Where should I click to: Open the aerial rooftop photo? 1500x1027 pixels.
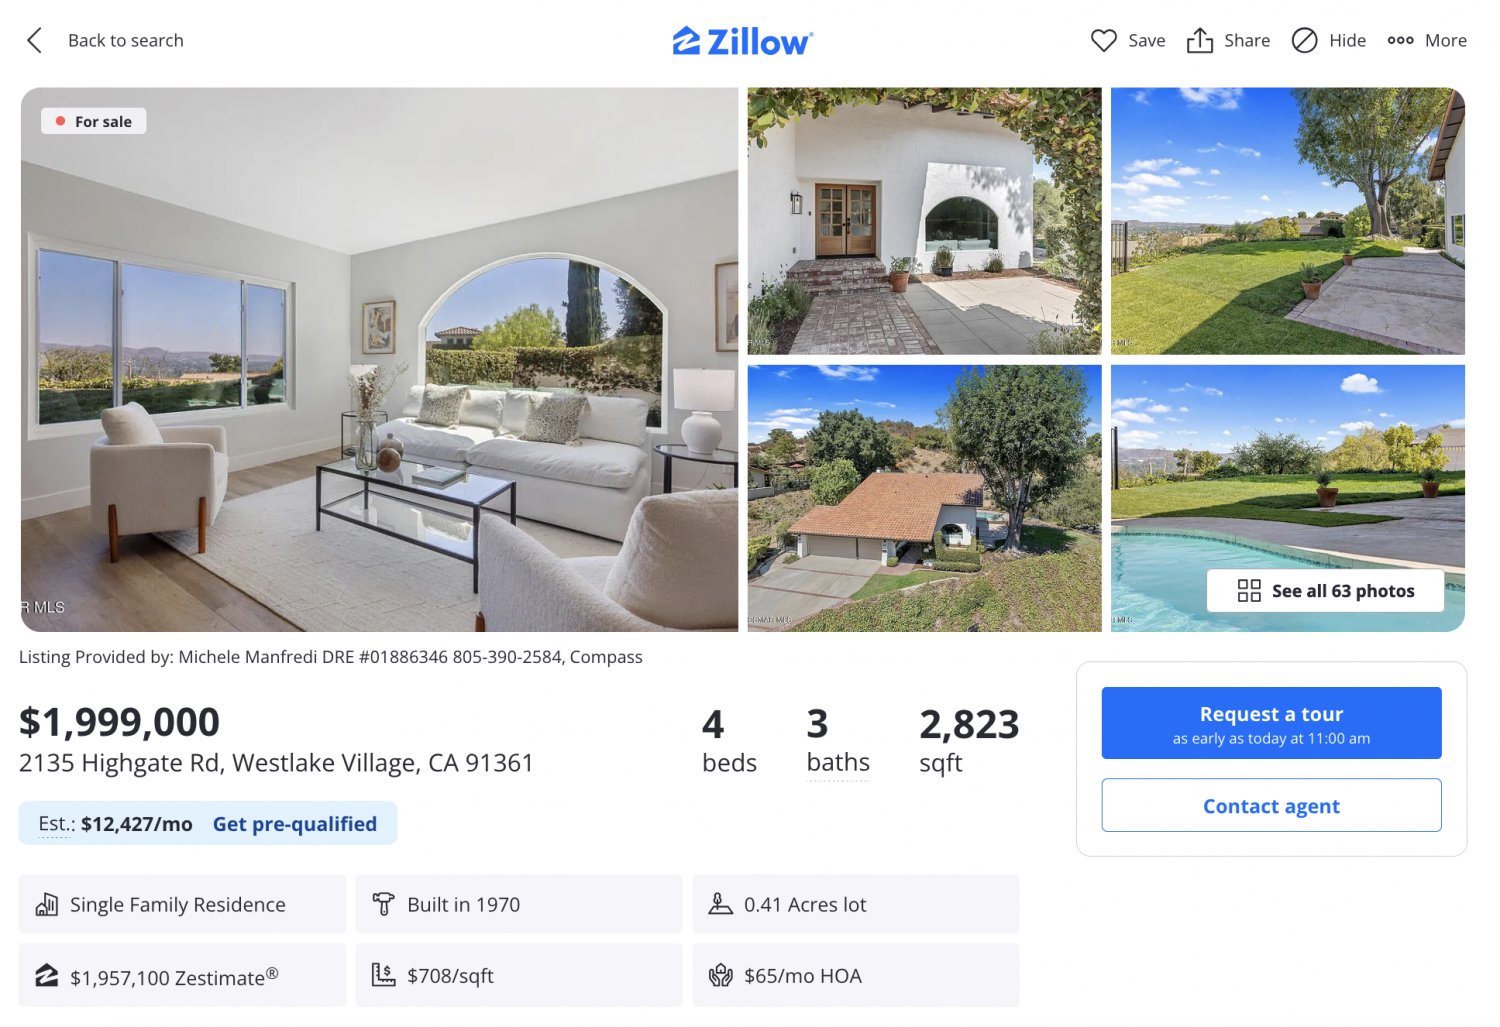(924, 498)
